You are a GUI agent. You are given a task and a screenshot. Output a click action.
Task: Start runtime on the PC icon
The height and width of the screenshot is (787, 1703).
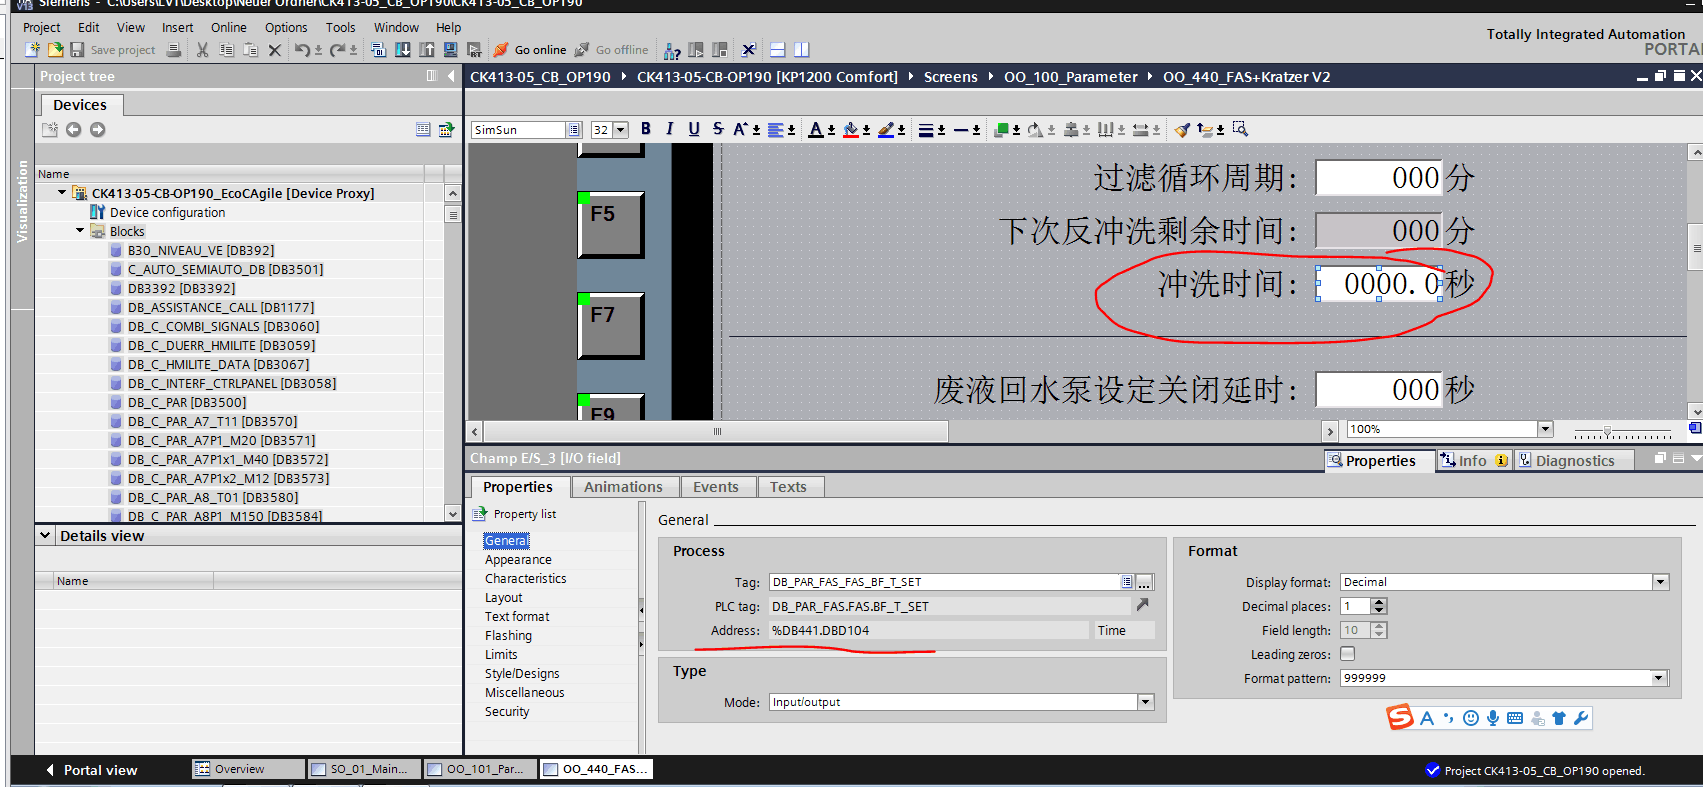(x=474, y=50)
